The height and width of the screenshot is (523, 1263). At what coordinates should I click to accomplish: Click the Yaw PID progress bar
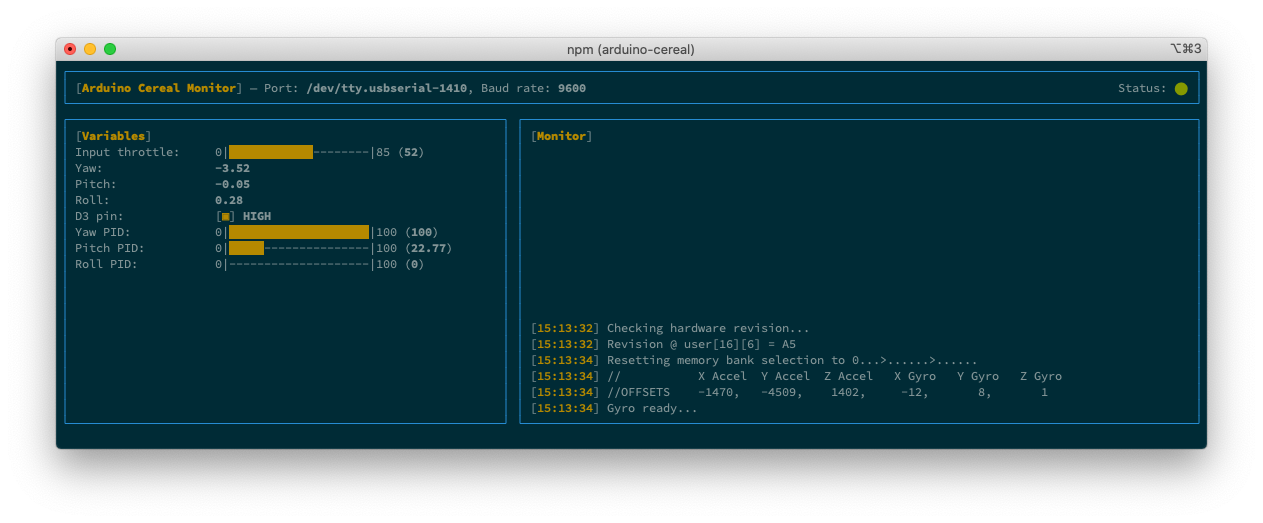[x=299, y=232]
